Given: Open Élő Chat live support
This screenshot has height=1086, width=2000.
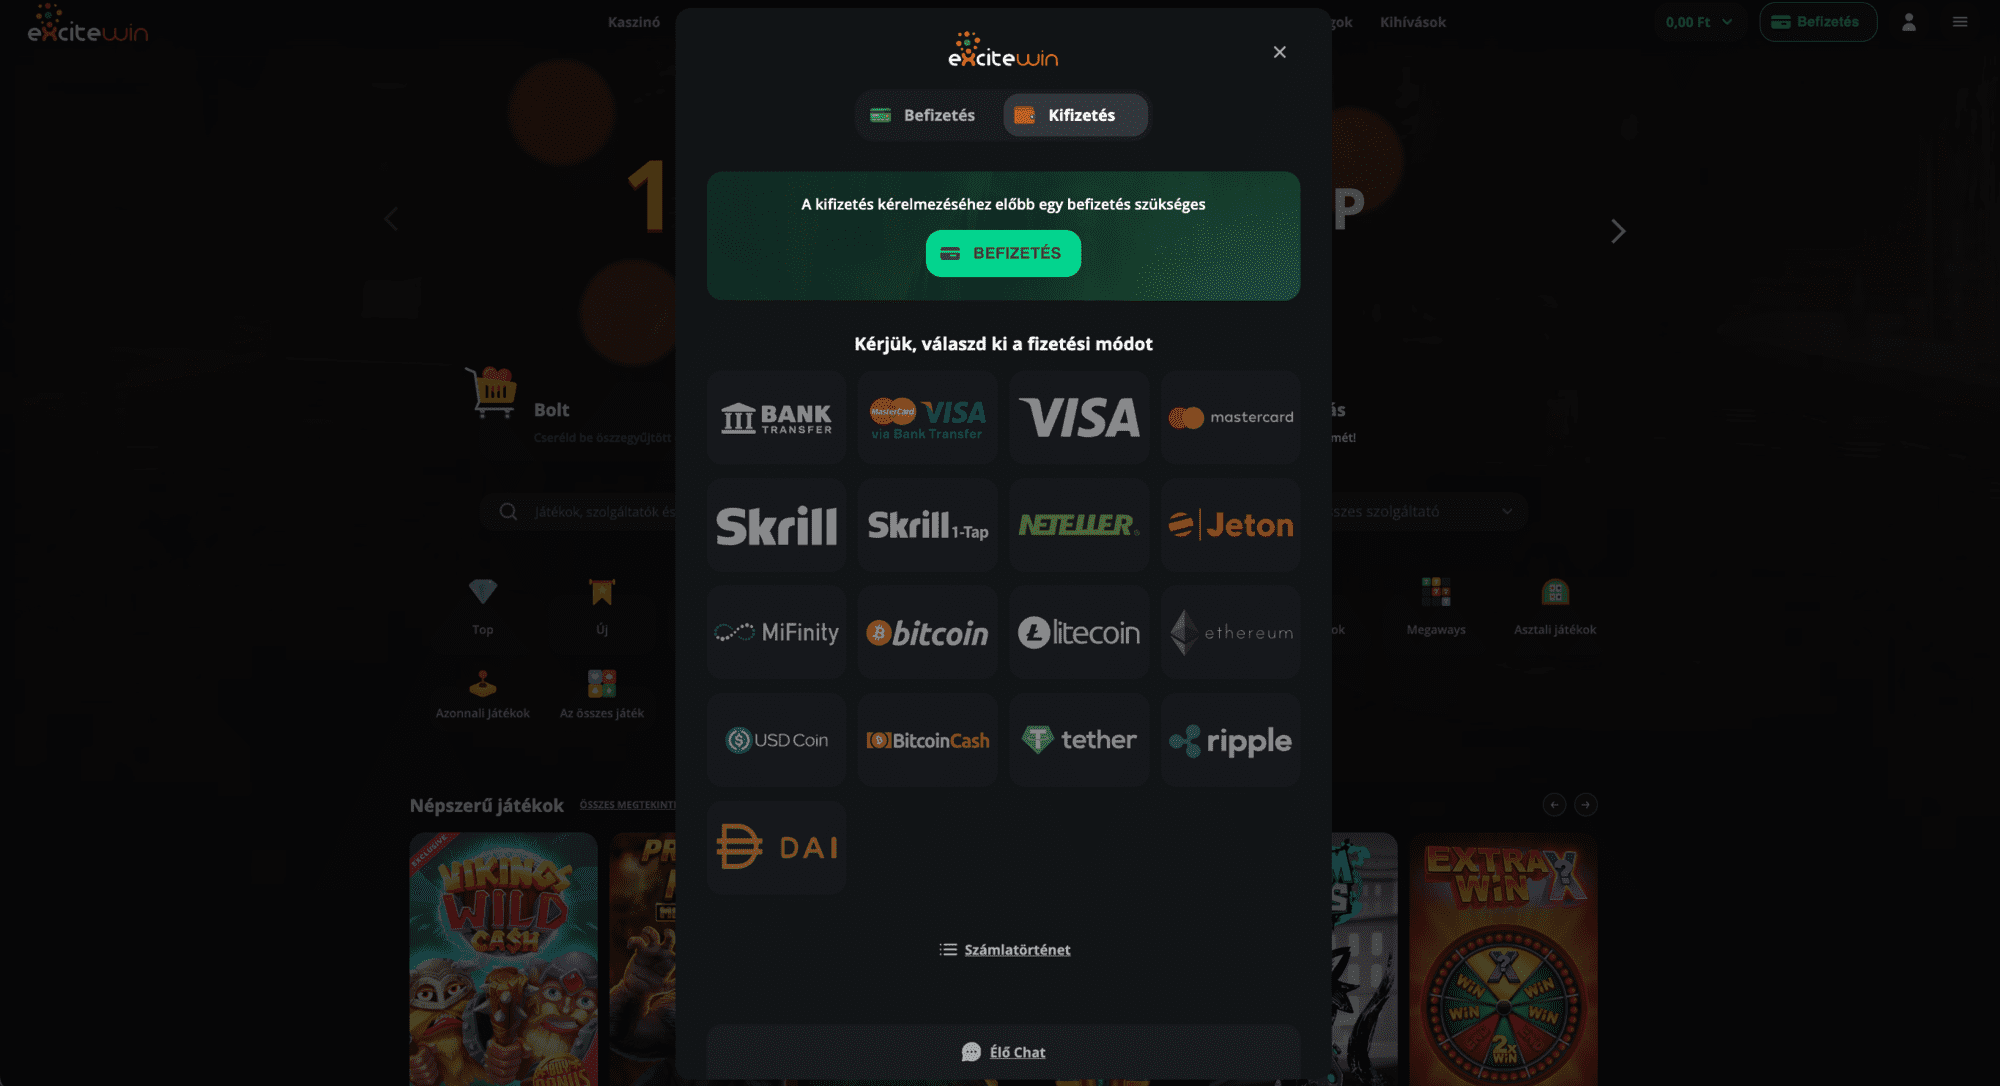Looking at the screenshot, I should coord(1003,1051).
